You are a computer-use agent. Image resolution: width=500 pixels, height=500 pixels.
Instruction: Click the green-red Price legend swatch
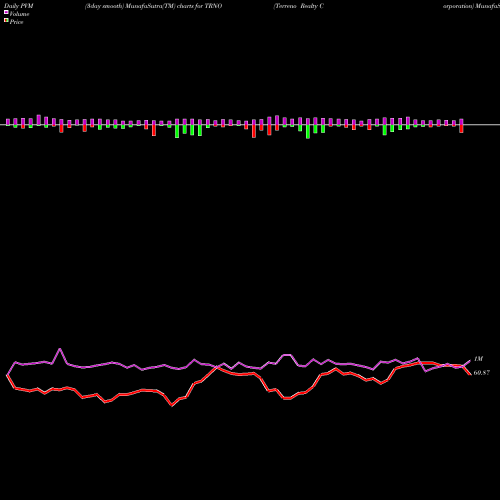[x=6, y=21]
